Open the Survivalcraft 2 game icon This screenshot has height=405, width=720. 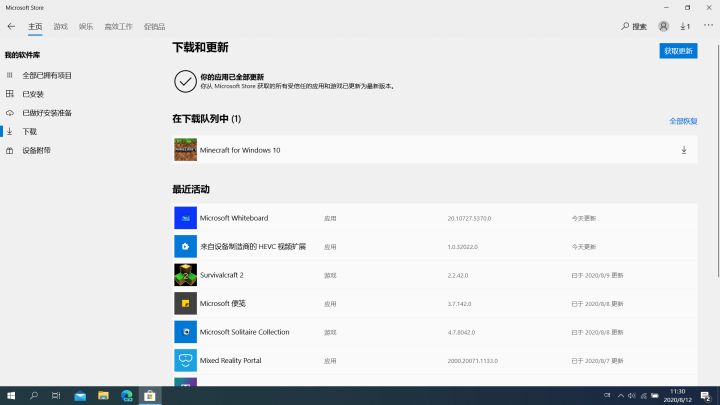(x=186, y=275)
